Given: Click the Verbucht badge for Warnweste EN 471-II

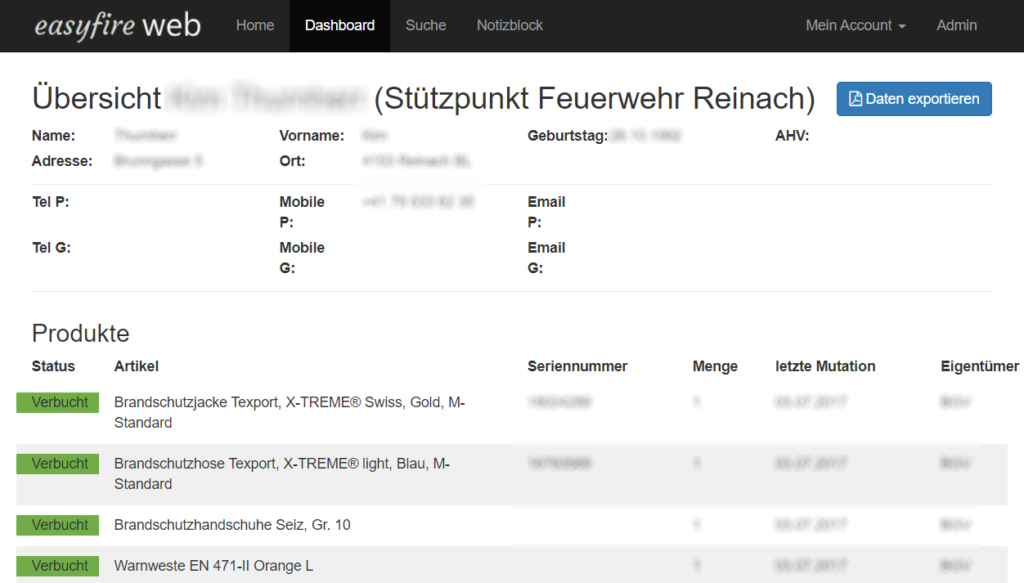Looking at the screenshot, I should pyautogui.click(x=58, y=565).
